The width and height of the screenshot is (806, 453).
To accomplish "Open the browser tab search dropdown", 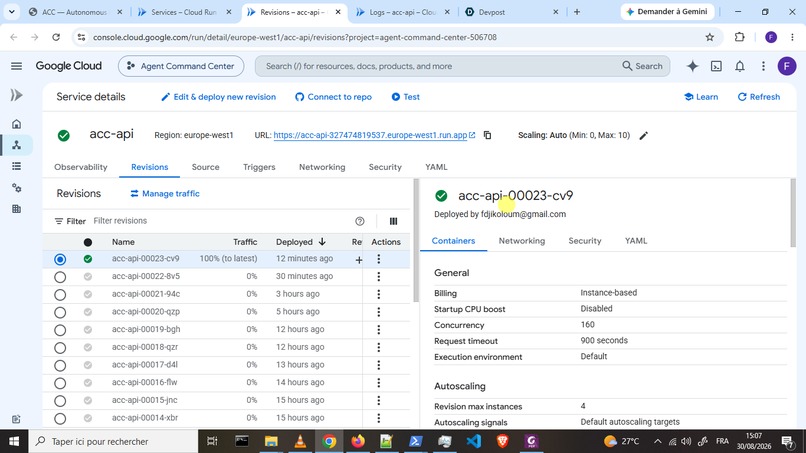I will point(11,11).
